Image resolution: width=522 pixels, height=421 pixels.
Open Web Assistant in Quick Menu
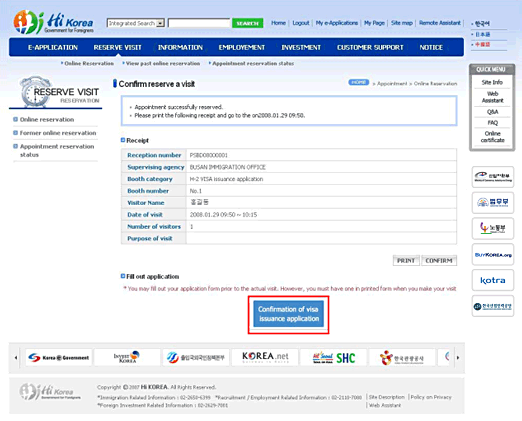tap(492, 97)
